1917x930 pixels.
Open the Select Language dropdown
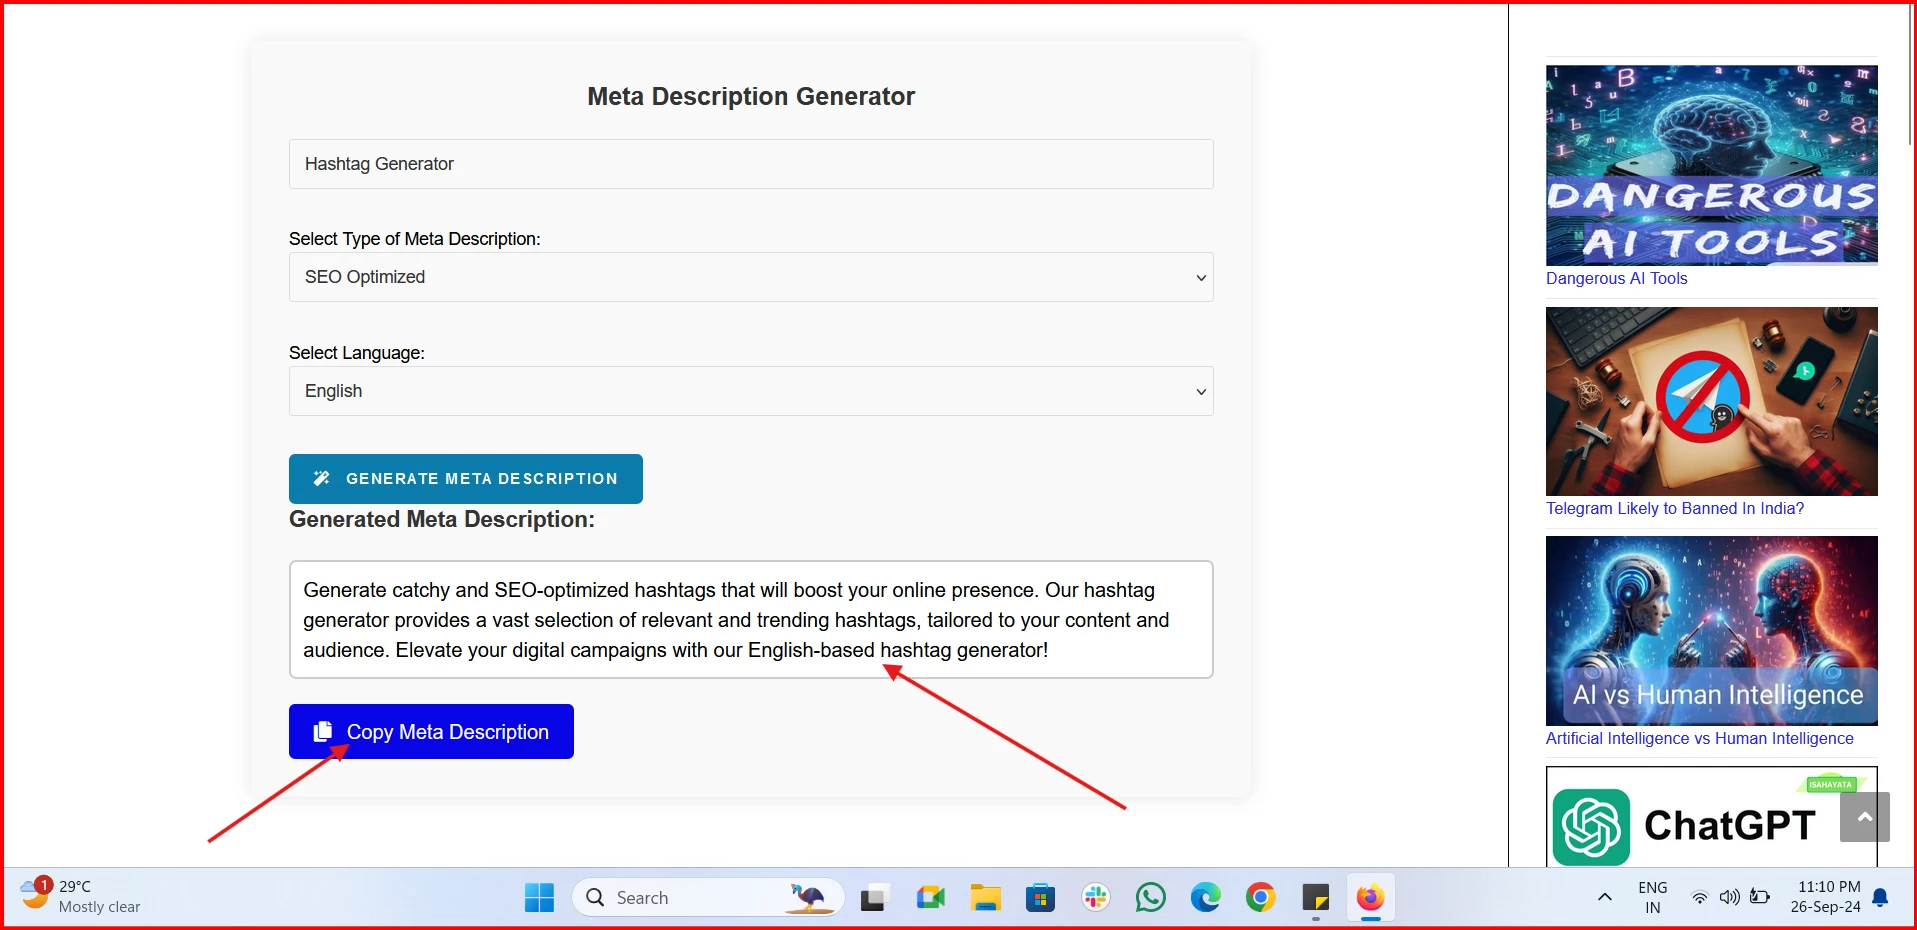pyautogui.click(x=750, y=391)
